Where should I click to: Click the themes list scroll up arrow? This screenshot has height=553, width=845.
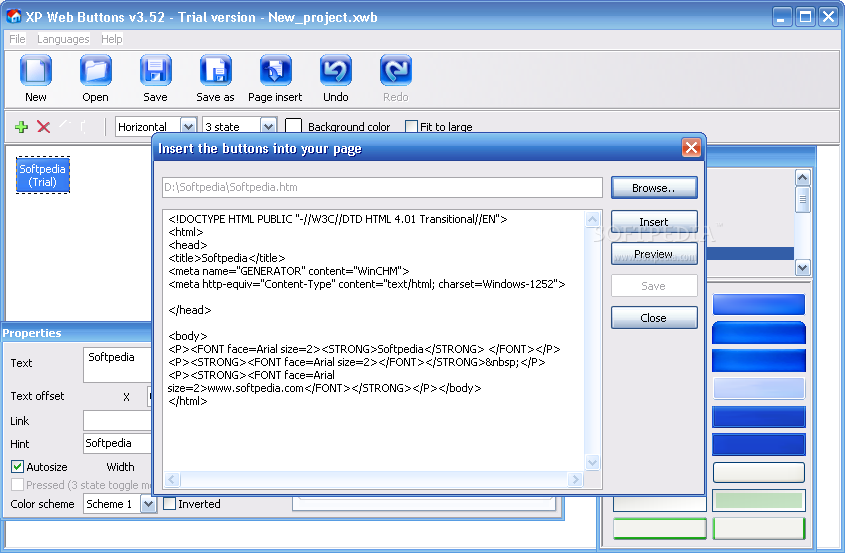click(802, 178)
